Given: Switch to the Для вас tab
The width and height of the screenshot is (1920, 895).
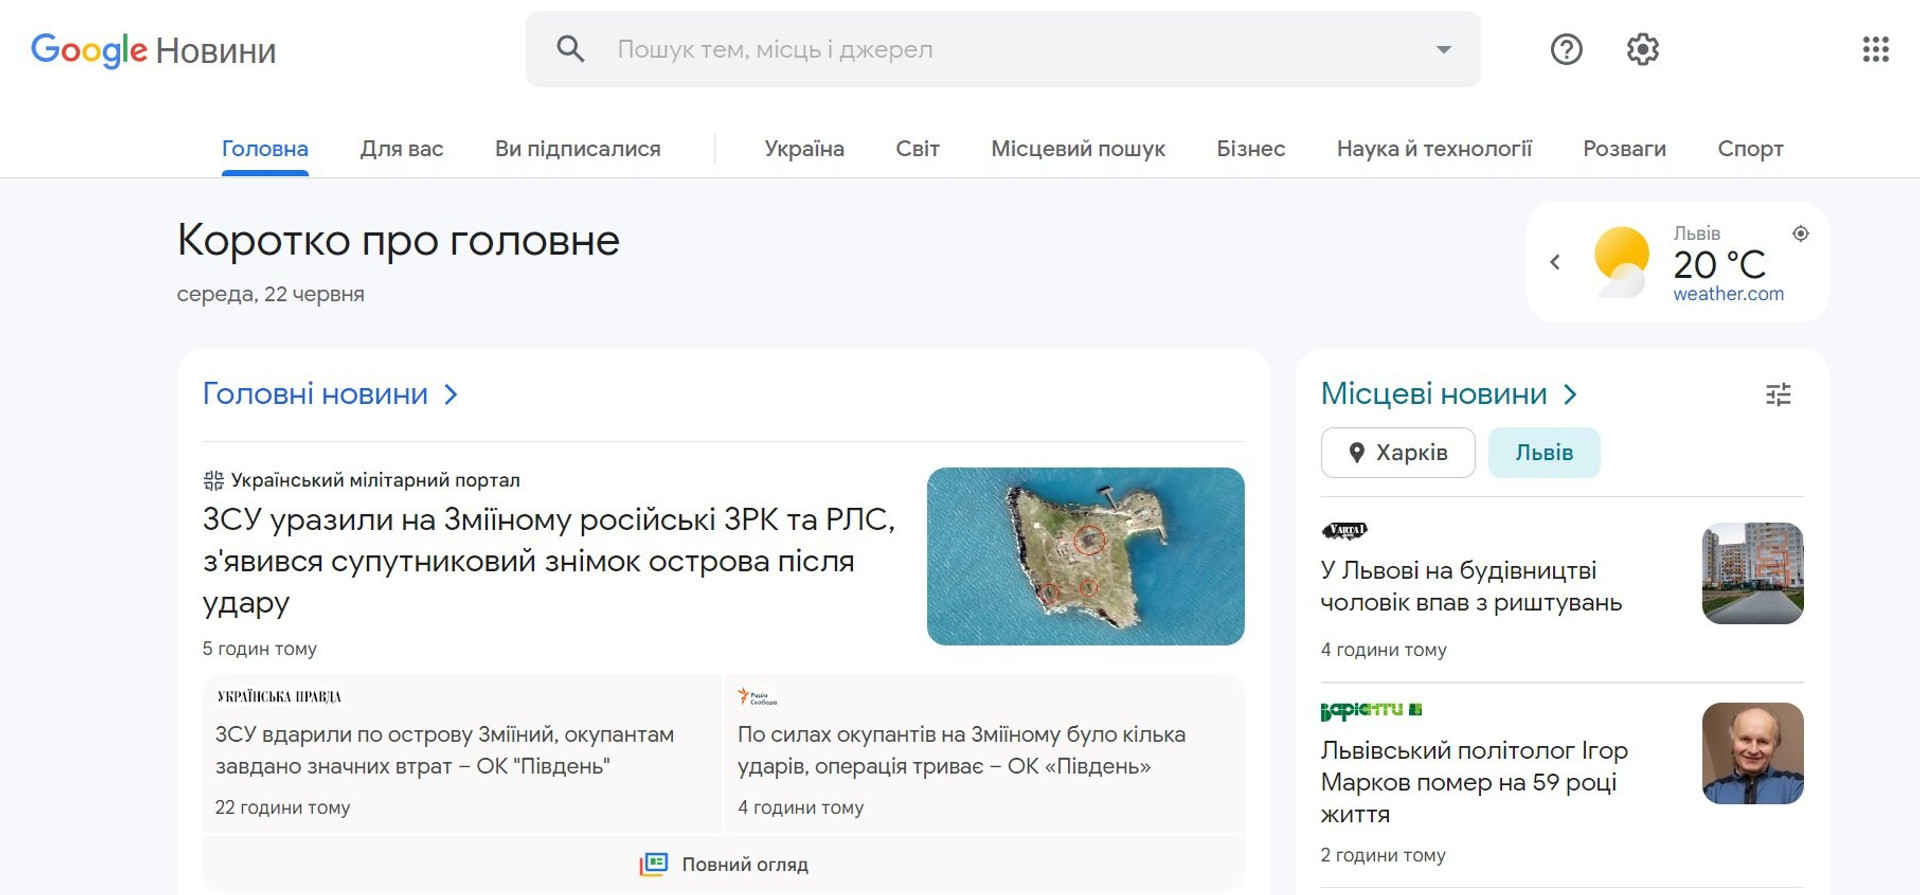Looking at the screenshot, I should pos(401,149).
